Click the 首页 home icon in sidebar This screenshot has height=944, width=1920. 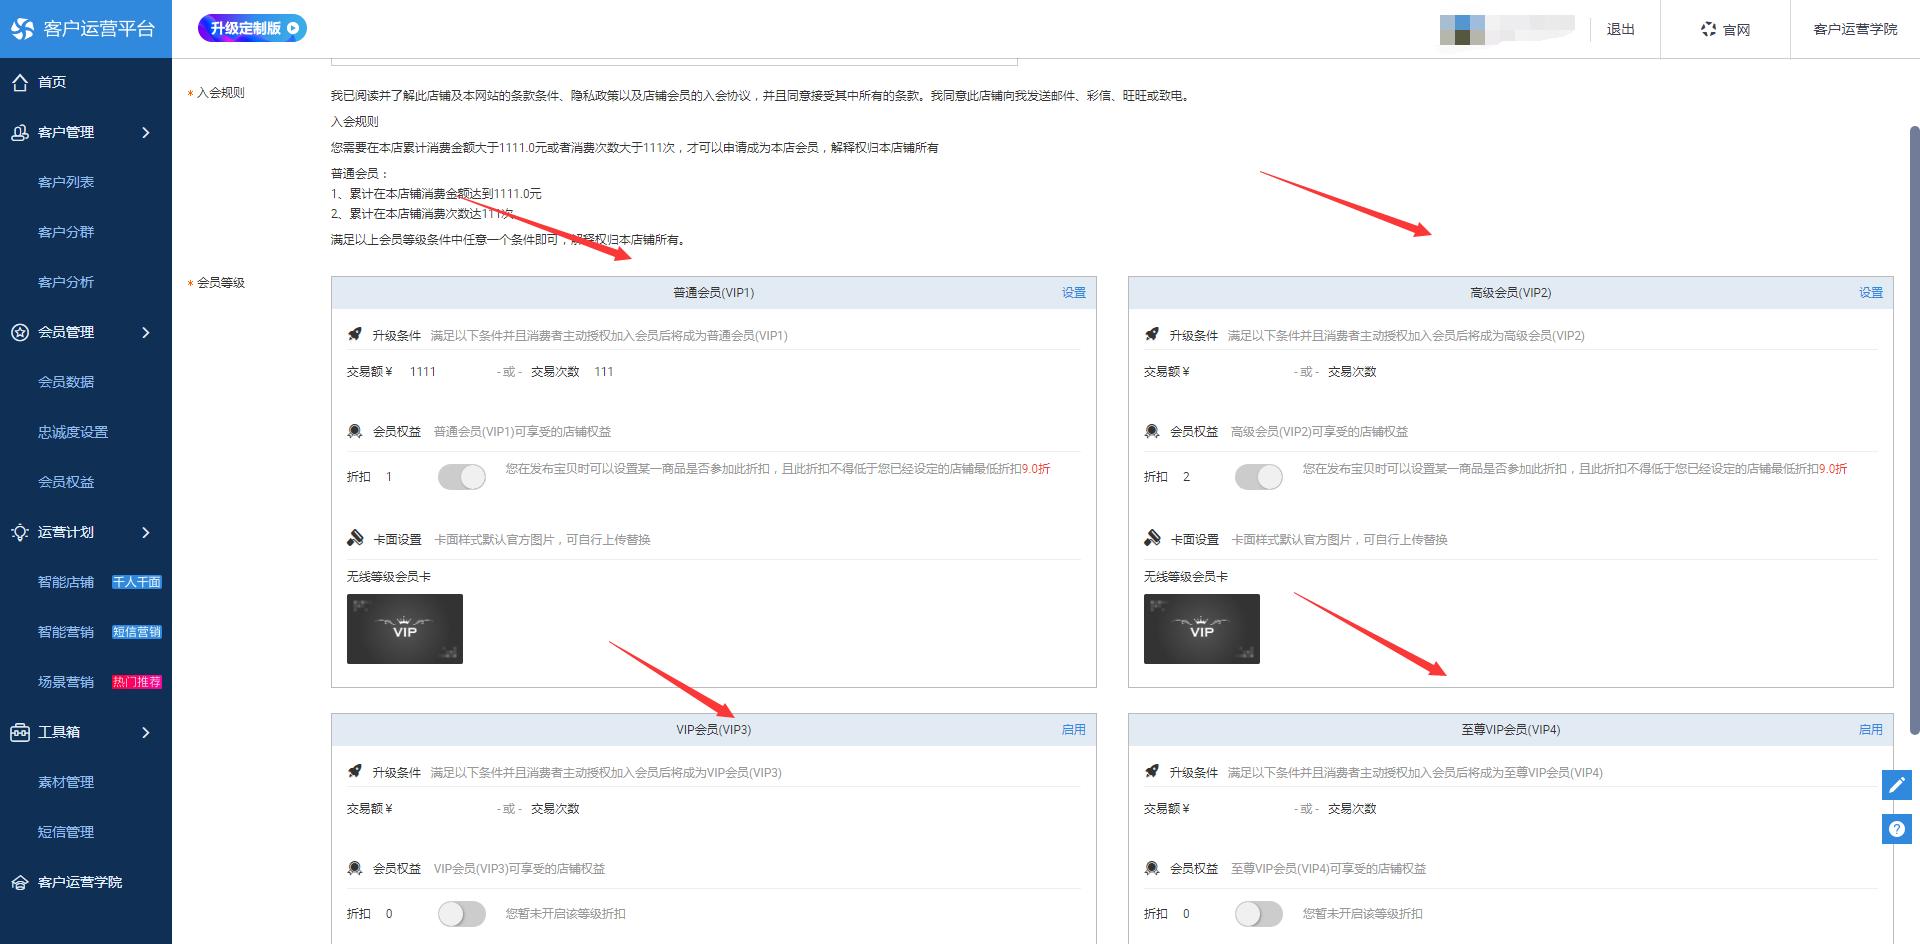(20, 82)
